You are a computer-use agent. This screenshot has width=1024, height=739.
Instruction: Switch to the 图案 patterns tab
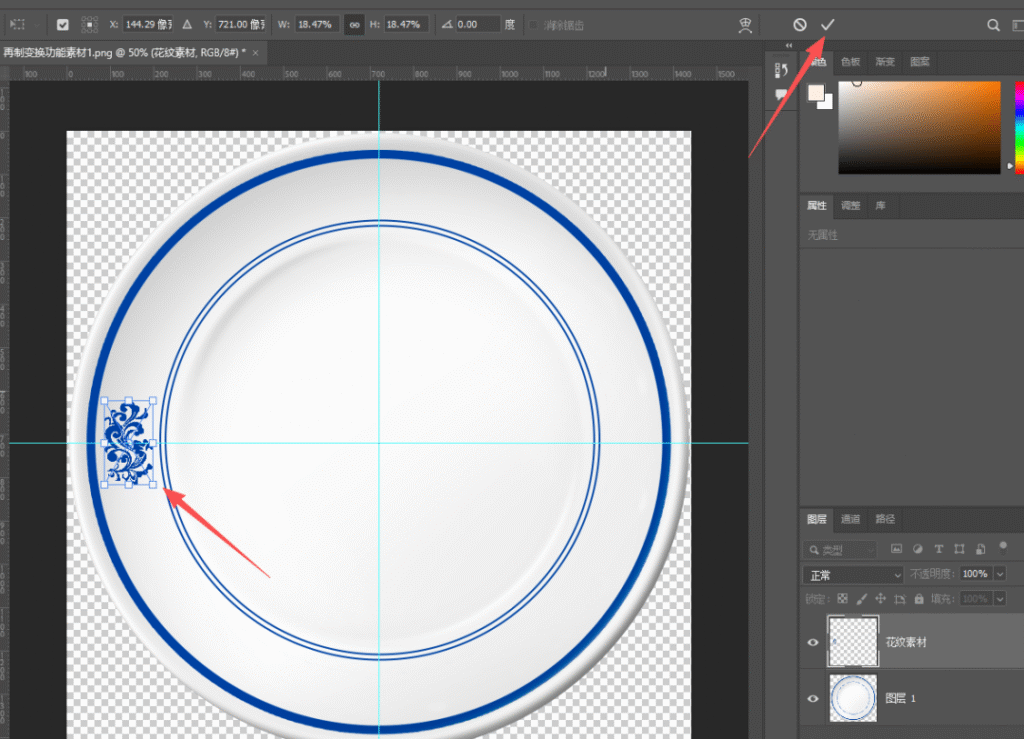[920, 62]
